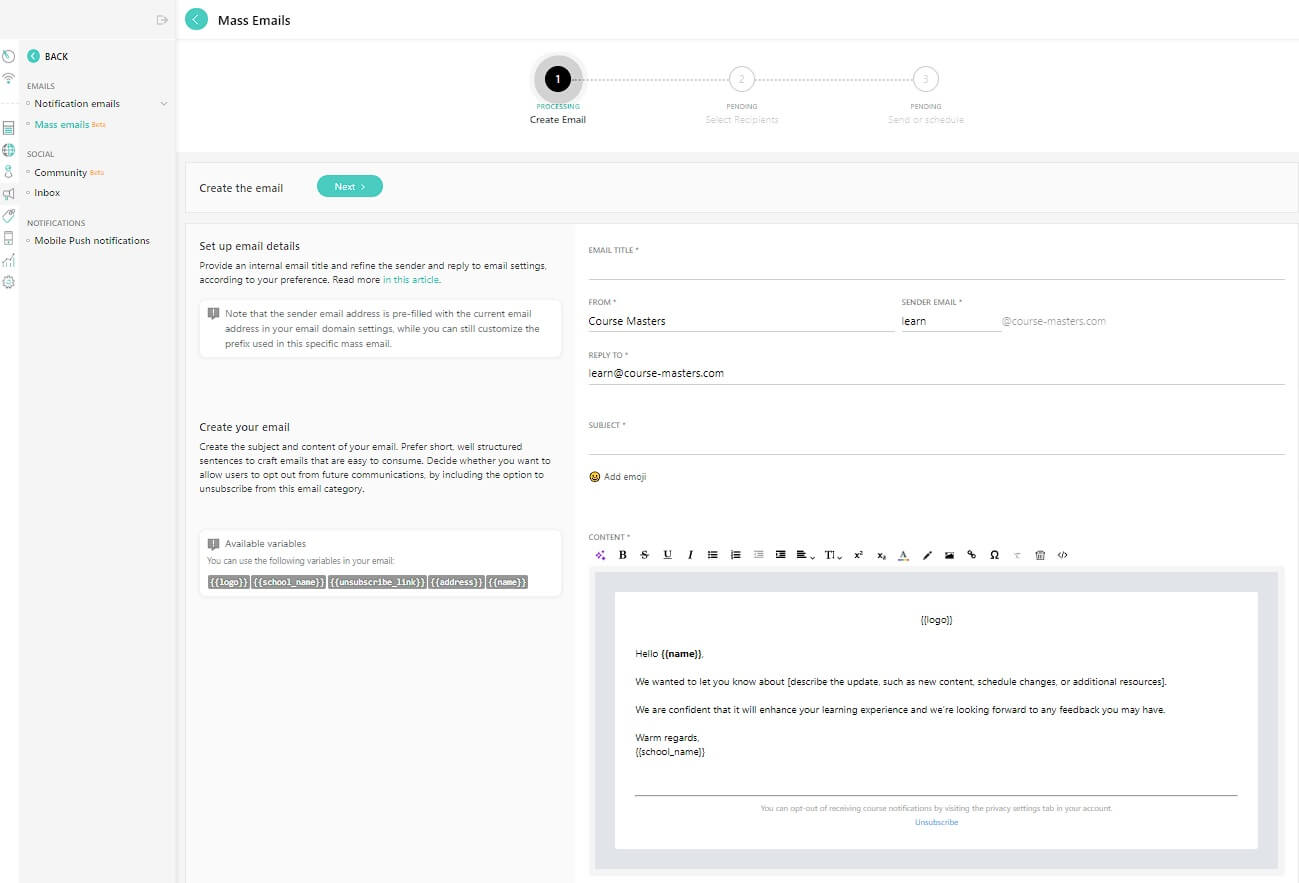Apply strikethrough formatting in editor

(x=644, y=555)
